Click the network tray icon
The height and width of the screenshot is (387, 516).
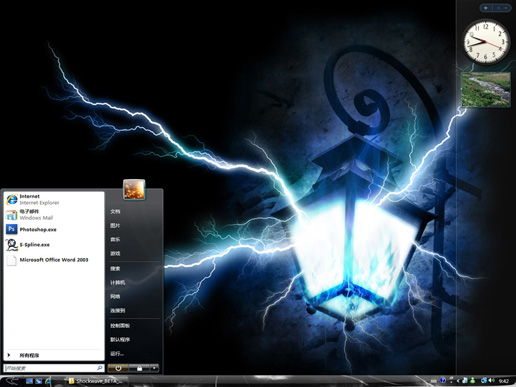[x=484, y=380]
